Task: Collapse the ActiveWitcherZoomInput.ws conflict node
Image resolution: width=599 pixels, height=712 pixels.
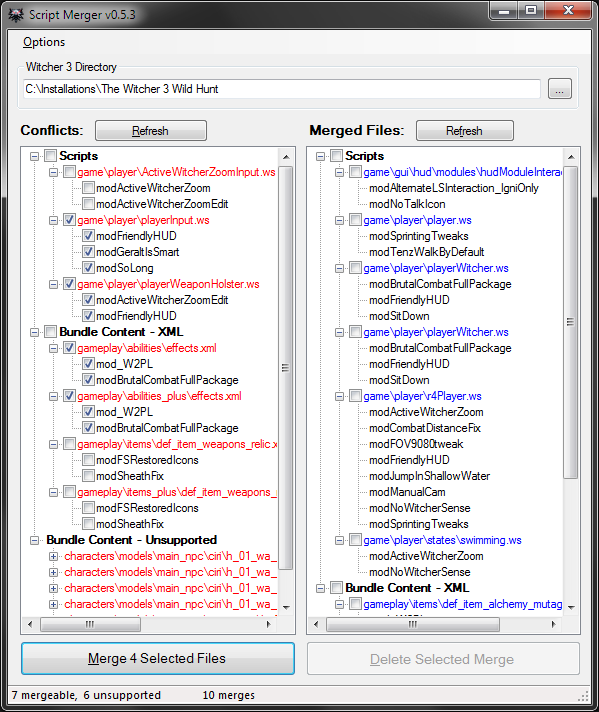Action: (54, 173)
